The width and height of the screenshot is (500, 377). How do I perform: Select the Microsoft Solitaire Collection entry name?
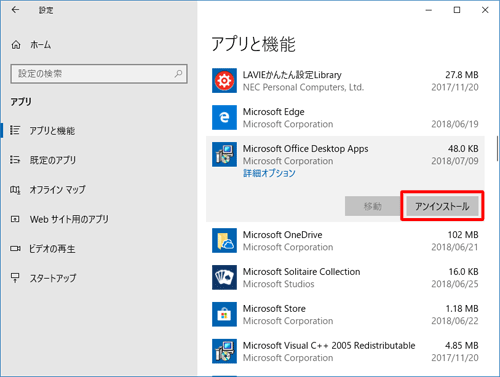tap(301, 272)
